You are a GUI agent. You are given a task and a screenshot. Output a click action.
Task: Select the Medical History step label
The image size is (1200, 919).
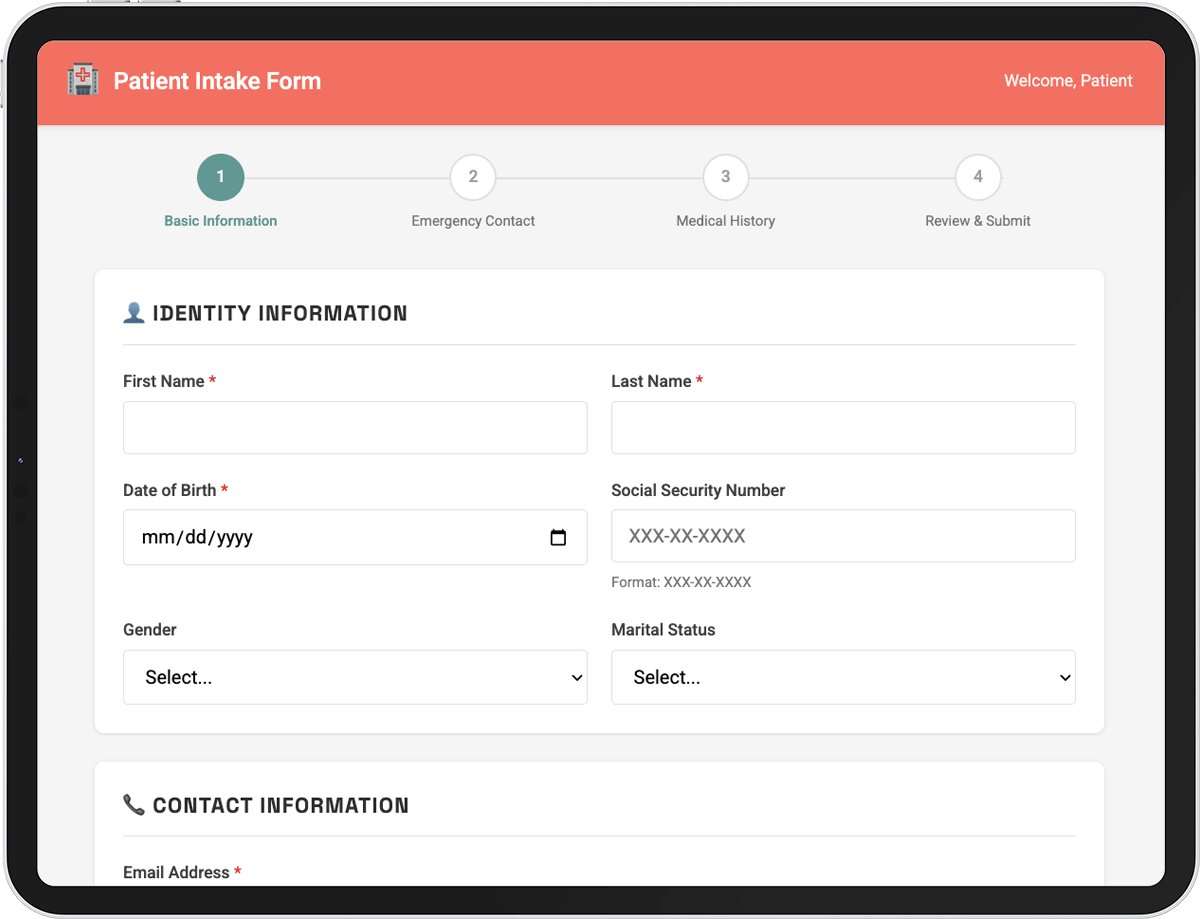pos(726,221)
